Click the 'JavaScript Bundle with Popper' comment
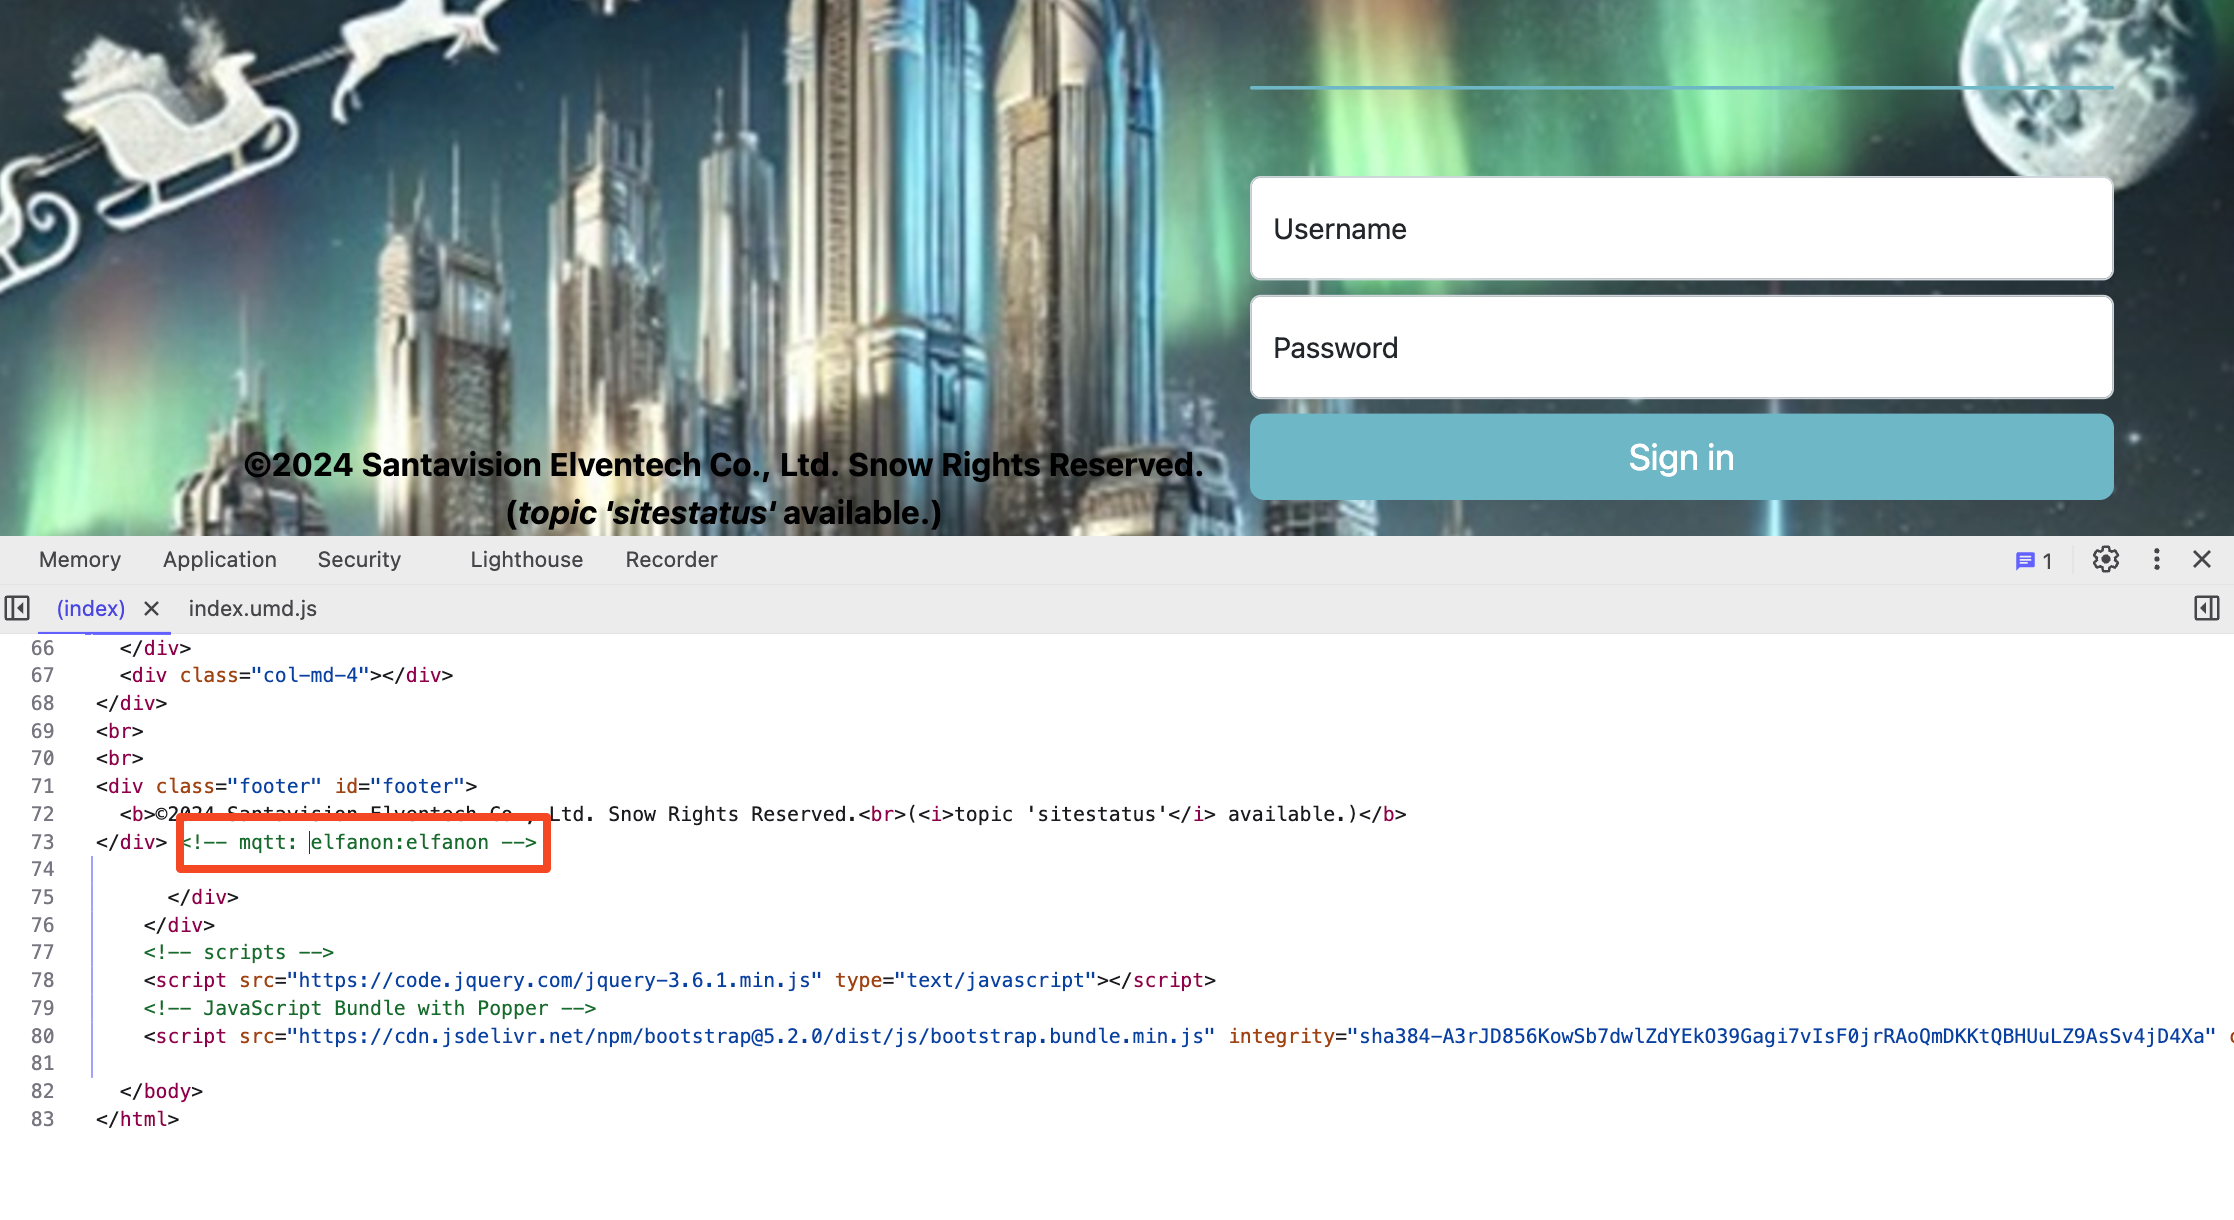The height and width of the screenshot is (1220, 2234). [x=369, y=1008]
